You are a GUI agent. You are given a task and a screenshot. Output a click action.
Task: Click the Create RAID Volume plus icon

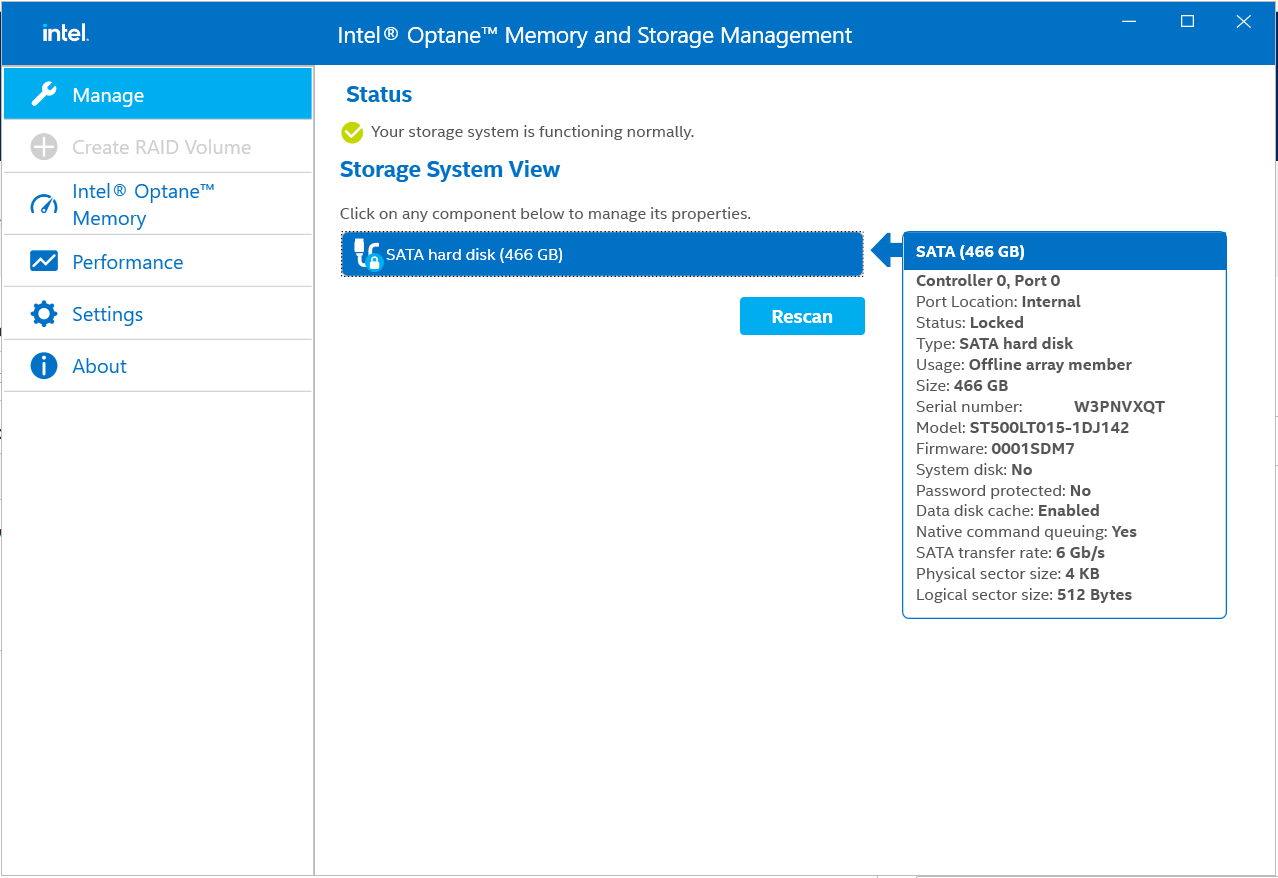pyautogui.click(x=44, y=146)
